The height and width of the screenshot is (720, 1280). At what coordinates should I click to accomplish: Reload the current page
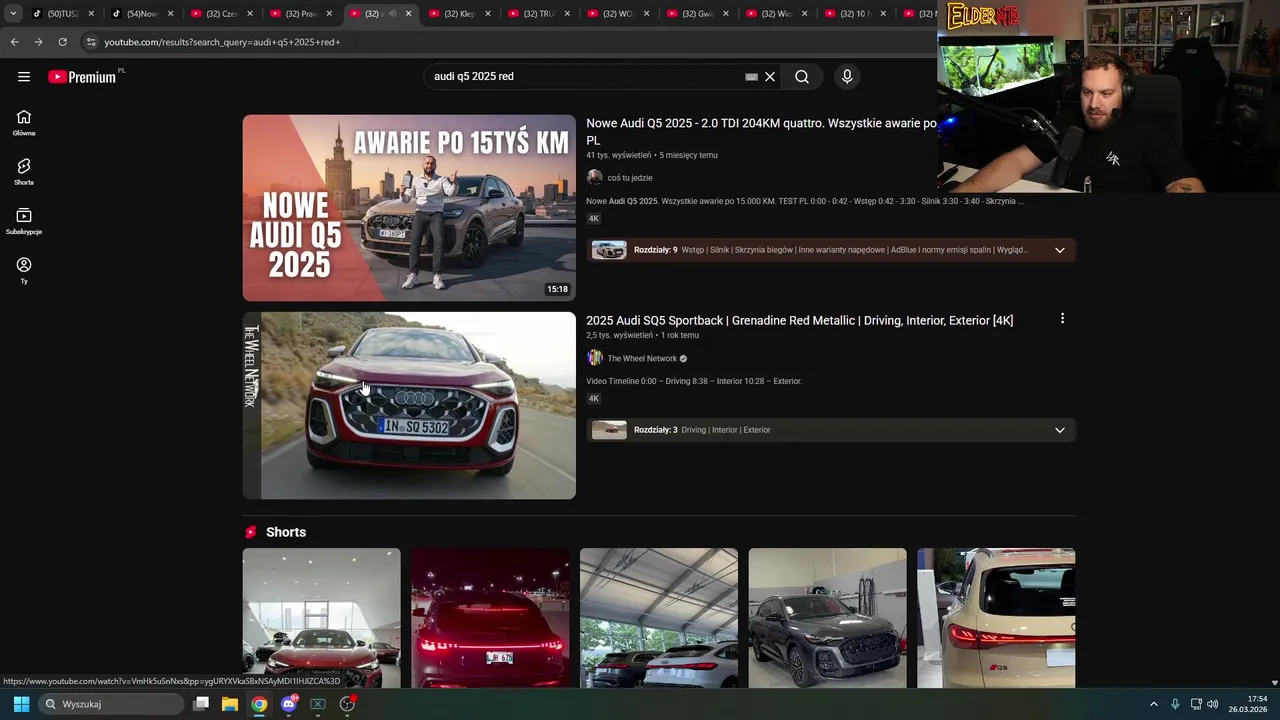(x=62, y=42)
